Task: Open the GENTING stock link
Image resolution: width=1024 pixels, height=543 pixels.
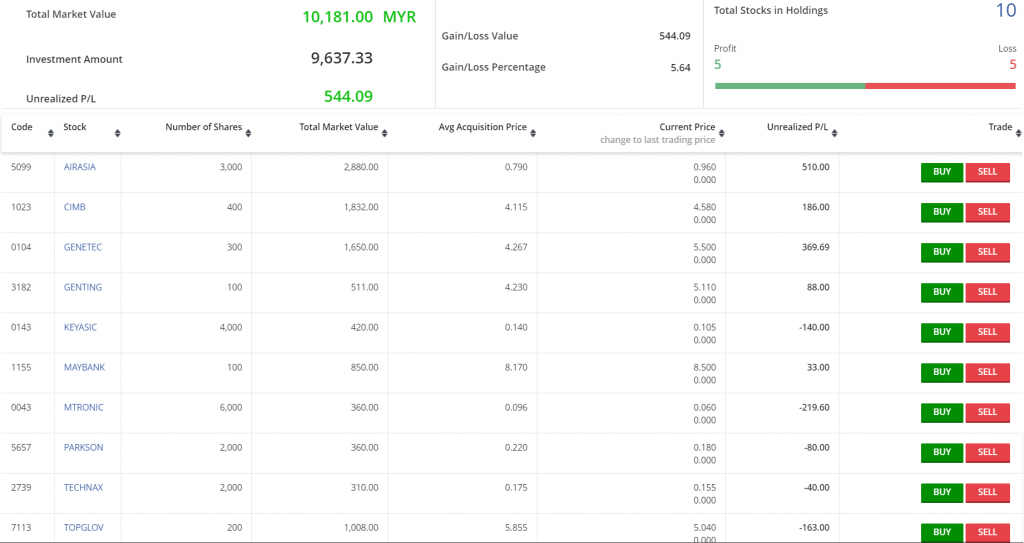Action: click(x=83, y=288)
